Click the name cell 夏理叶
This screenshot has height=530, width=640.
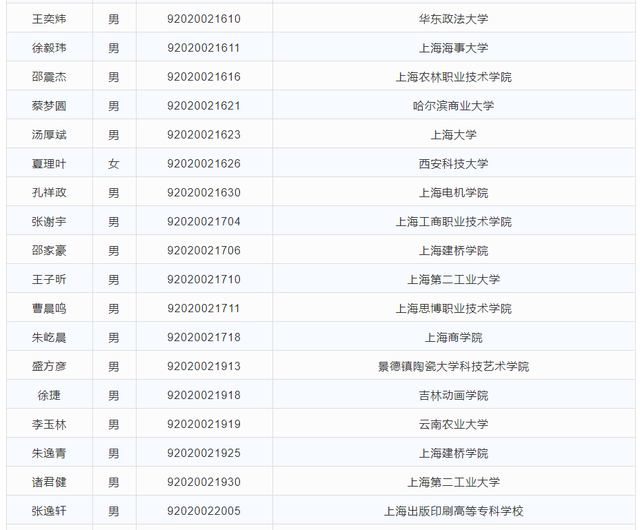(49, 164)
